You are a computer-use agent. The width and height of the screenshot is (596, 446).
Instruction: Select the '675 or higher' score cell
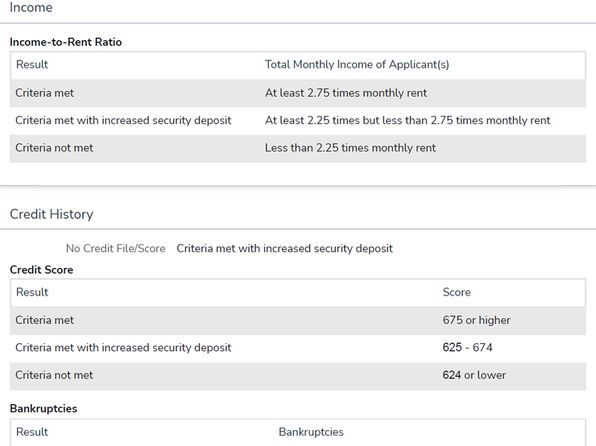click(x=476, y=320)
